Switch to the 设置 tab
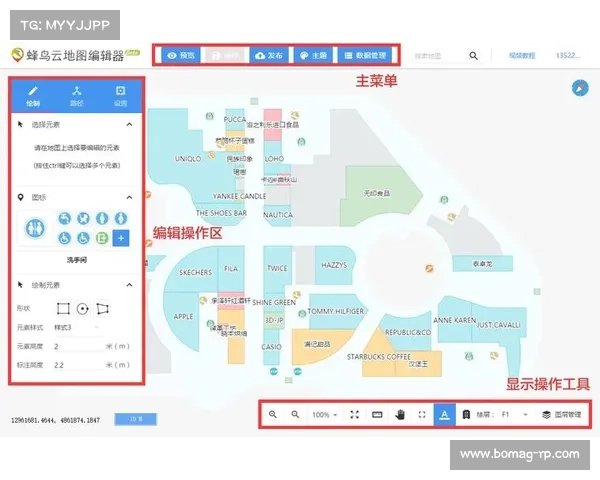This screenshot has height=480, width=600. pos(120,95)
